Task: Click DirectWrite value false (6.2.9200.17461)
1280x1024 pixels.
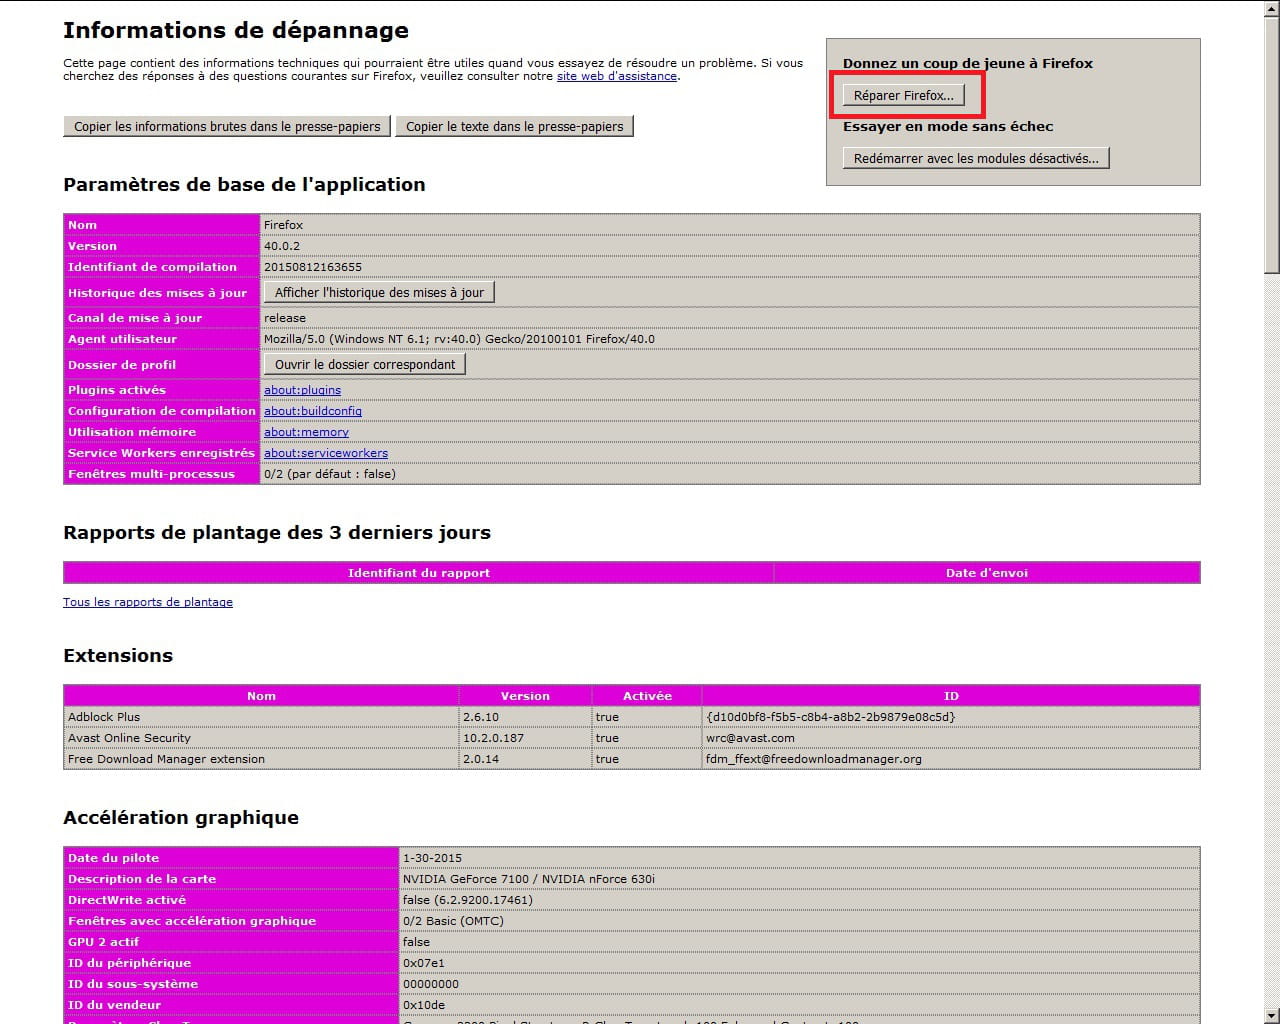Action: (467, 900)
